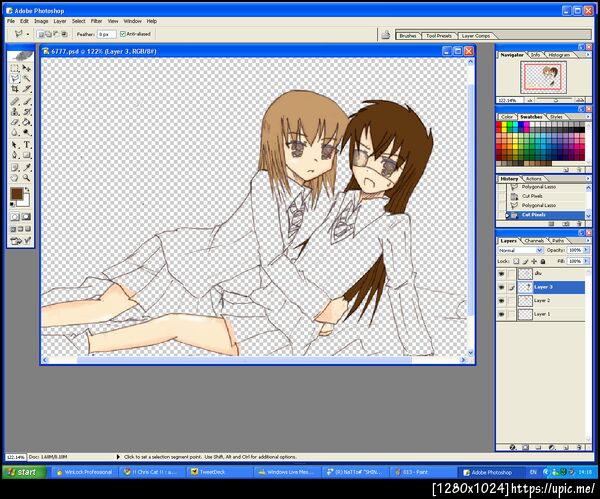Switch to TweetDeck in the taskbar

coord(218,472)
